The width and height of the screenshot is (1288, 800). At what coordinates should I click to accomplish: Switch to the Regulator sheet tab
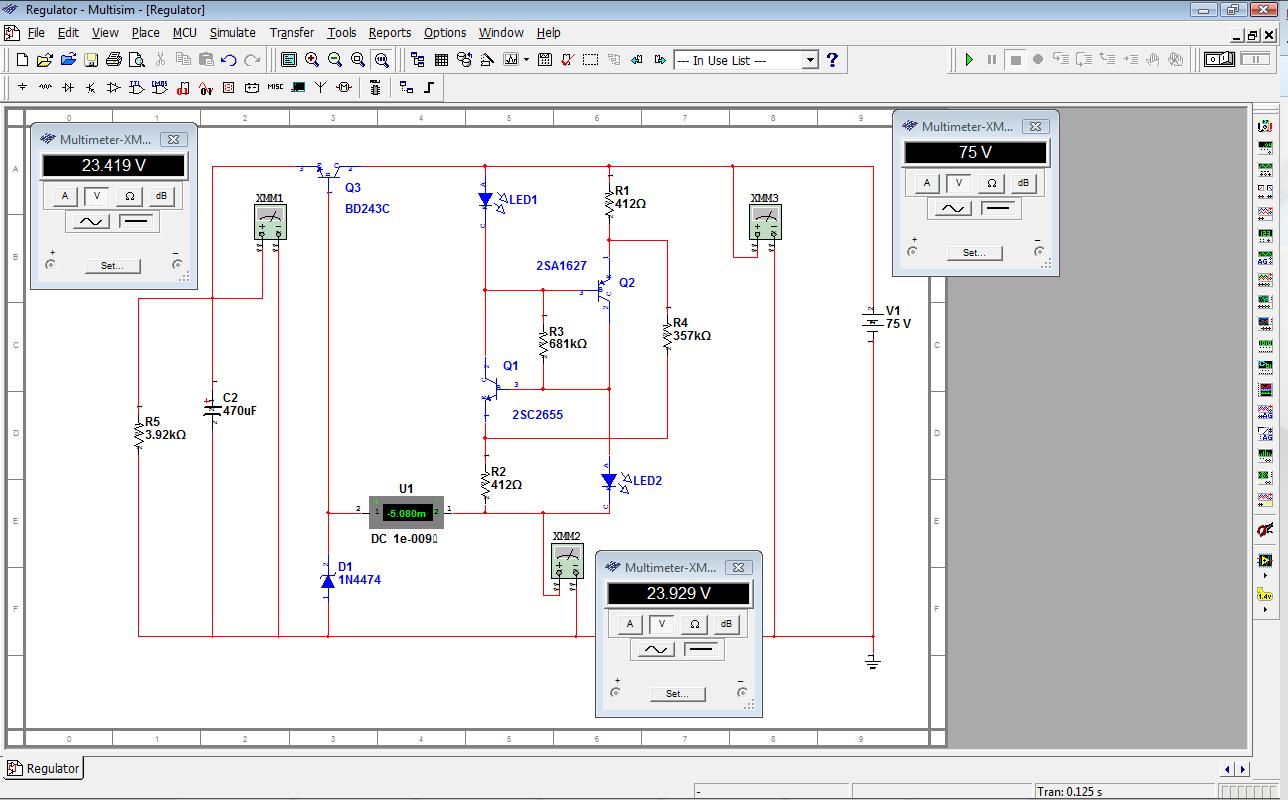[44, 768]
